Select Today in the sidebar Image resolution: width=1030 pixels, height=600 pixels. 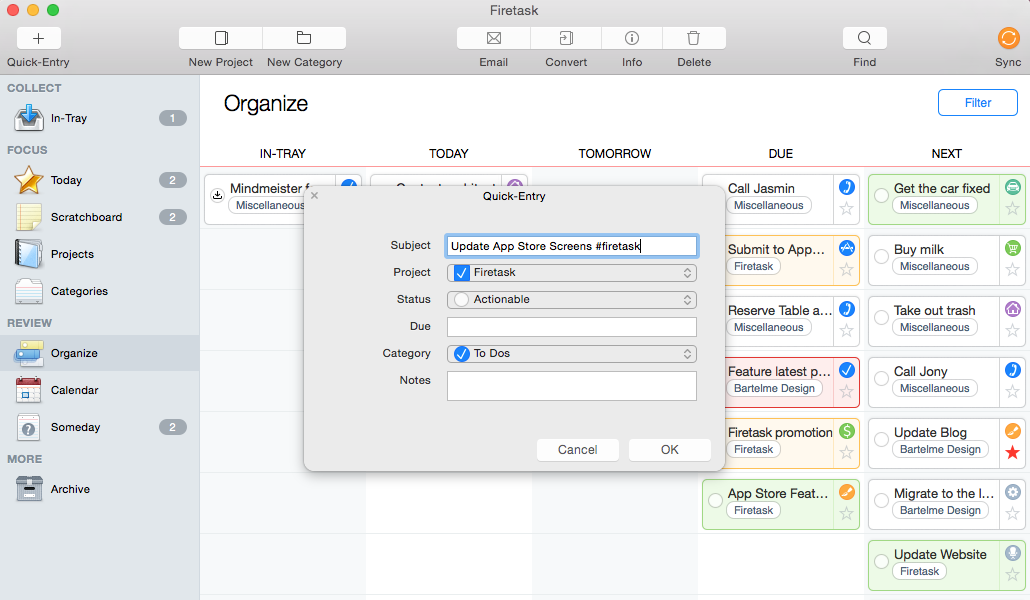click(99, 180)
